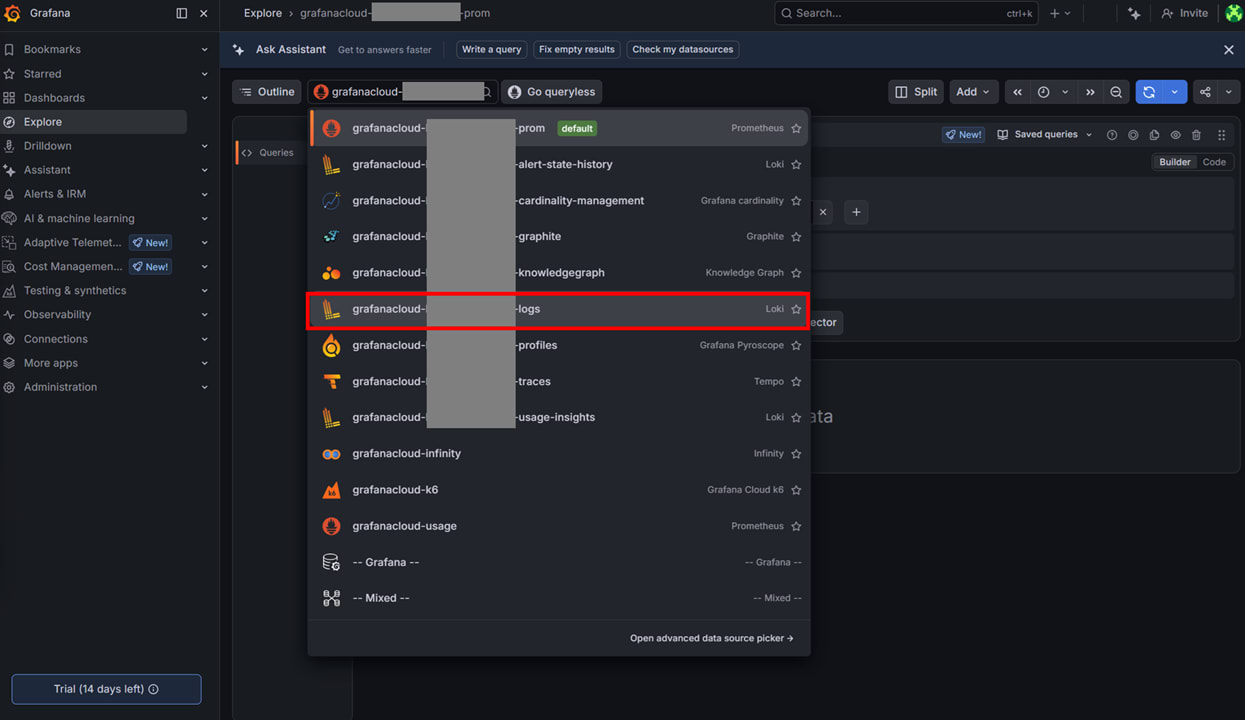Dock the sidebar menu panel icon
Screen dimensions: 1245x720
181,13
